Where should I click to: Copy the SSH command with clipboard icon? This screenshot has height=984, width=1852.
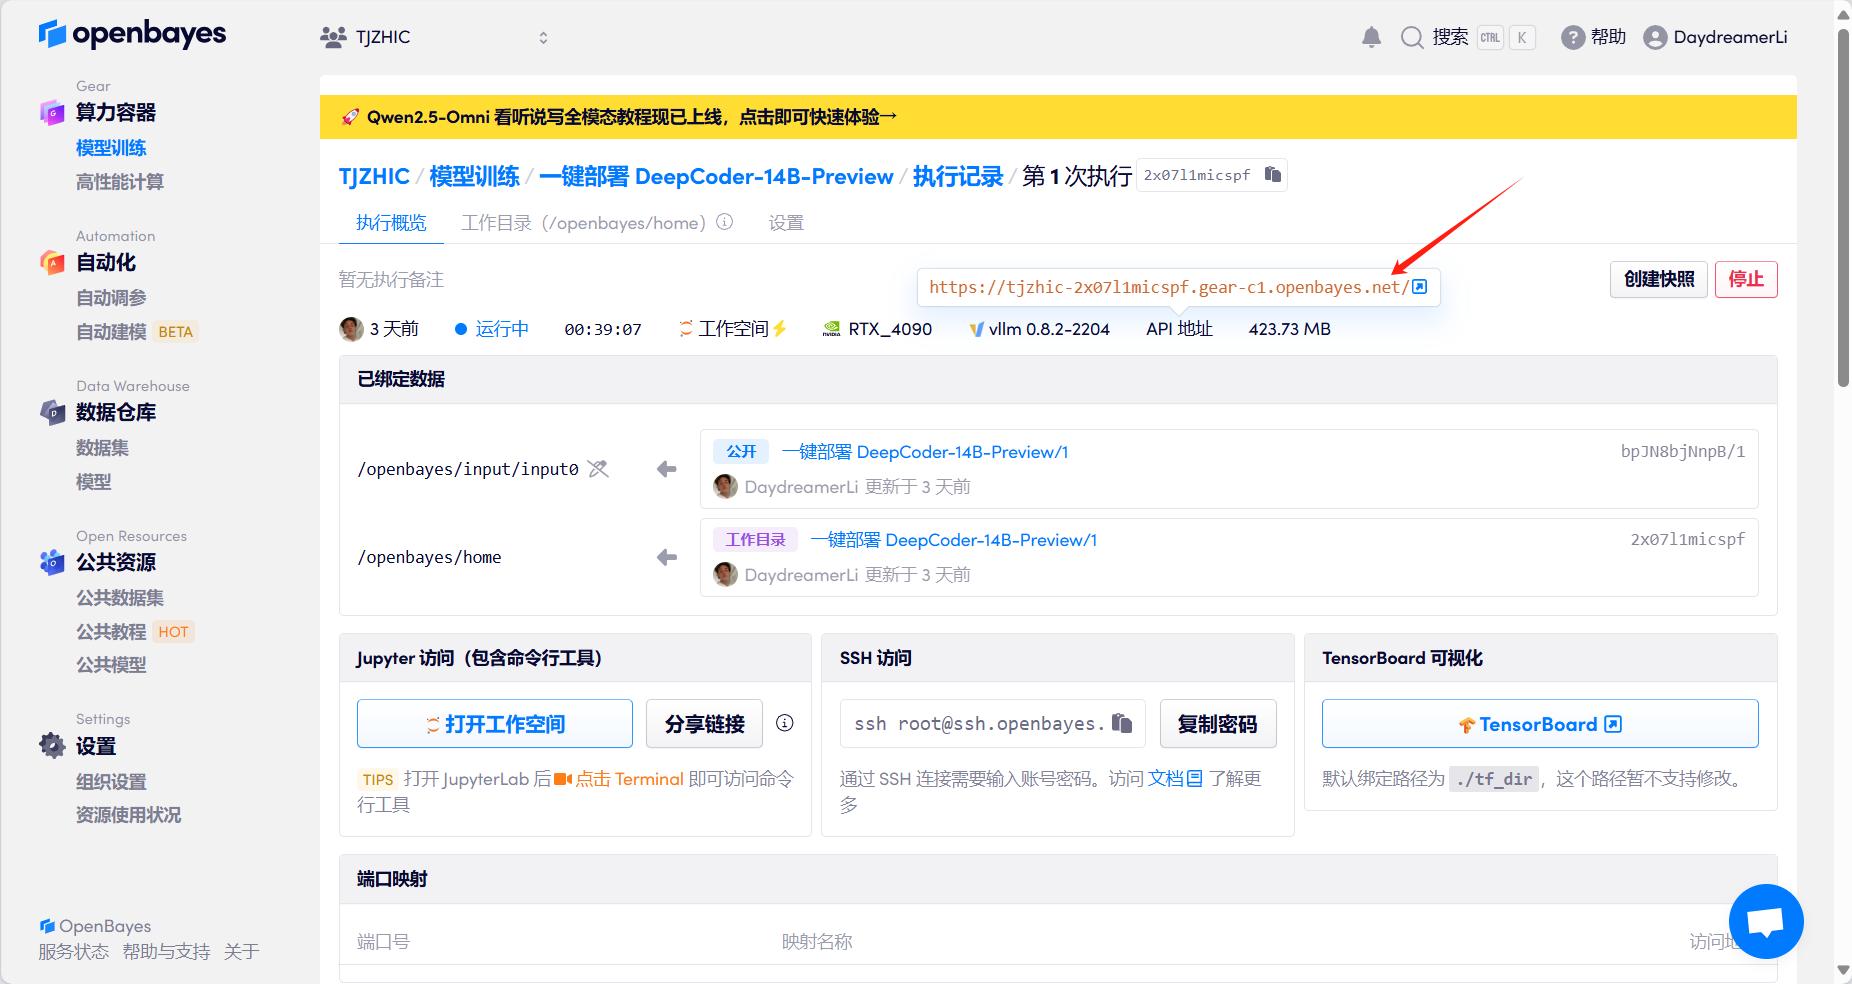[x=1122, y=723]
